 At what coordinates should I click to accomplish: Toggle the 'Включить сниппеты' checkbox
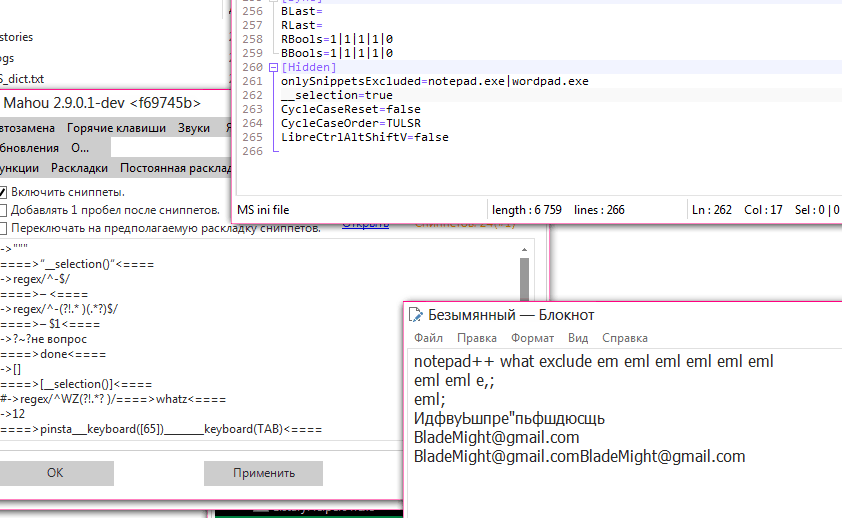(x=3, y=192)
